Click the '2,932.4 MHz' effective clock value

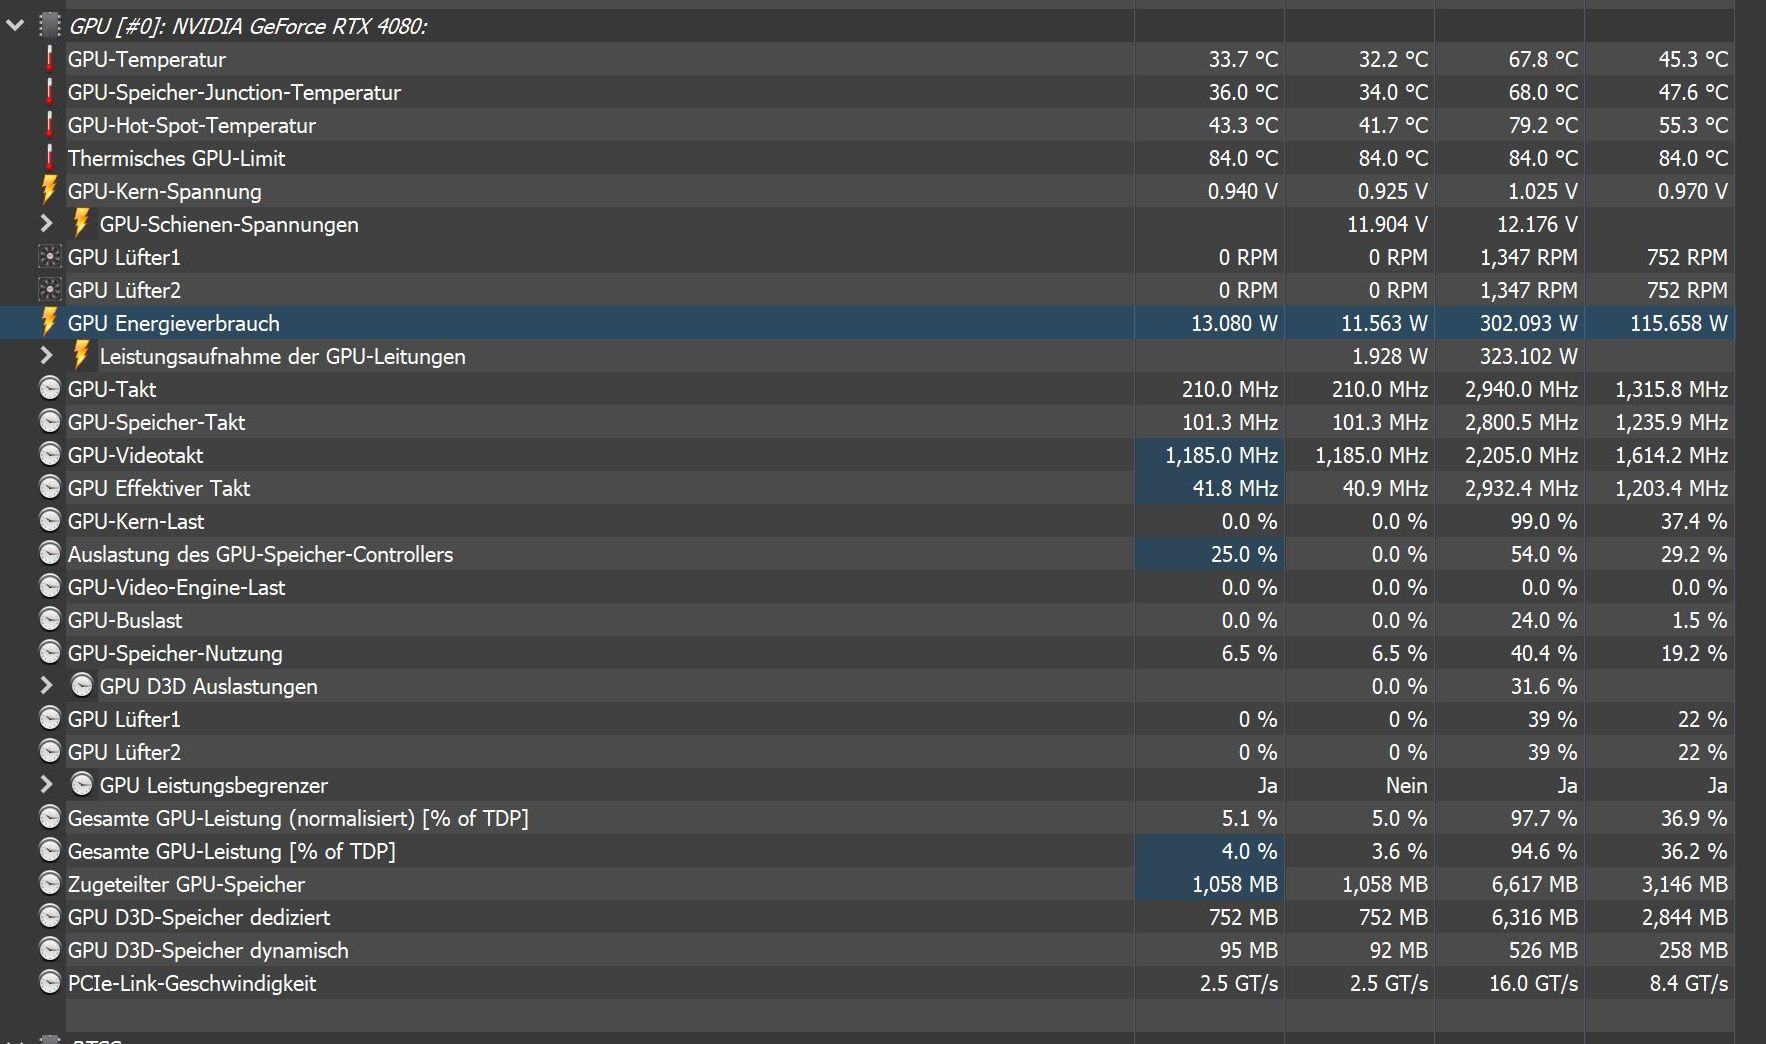click(x=1521, y=489)
